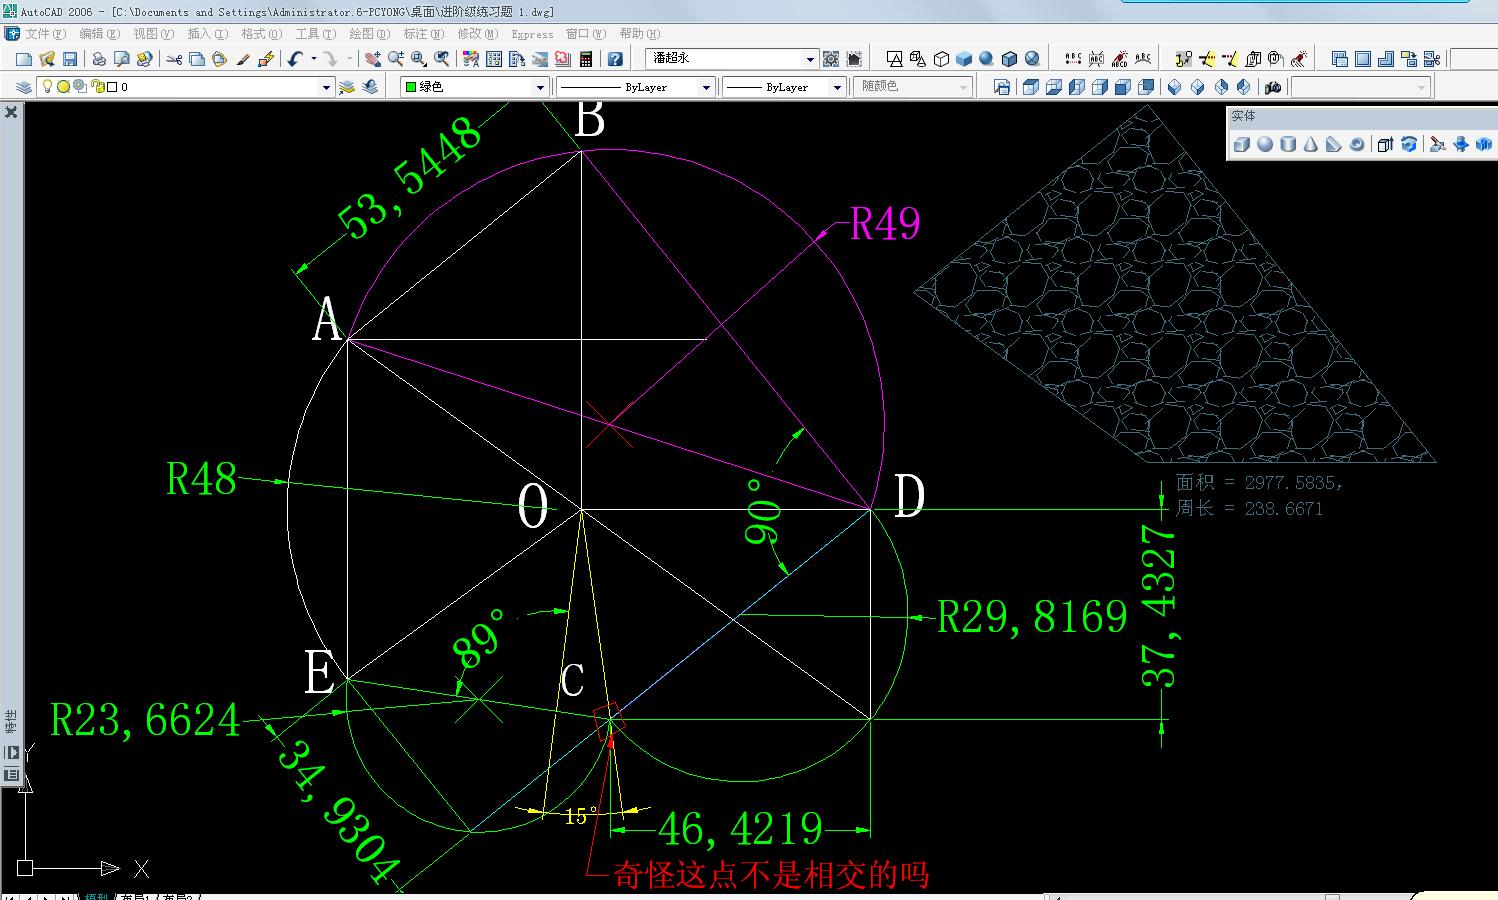
Task: Open the 绘图(D) menu
Action: click(x=369, y=34)
